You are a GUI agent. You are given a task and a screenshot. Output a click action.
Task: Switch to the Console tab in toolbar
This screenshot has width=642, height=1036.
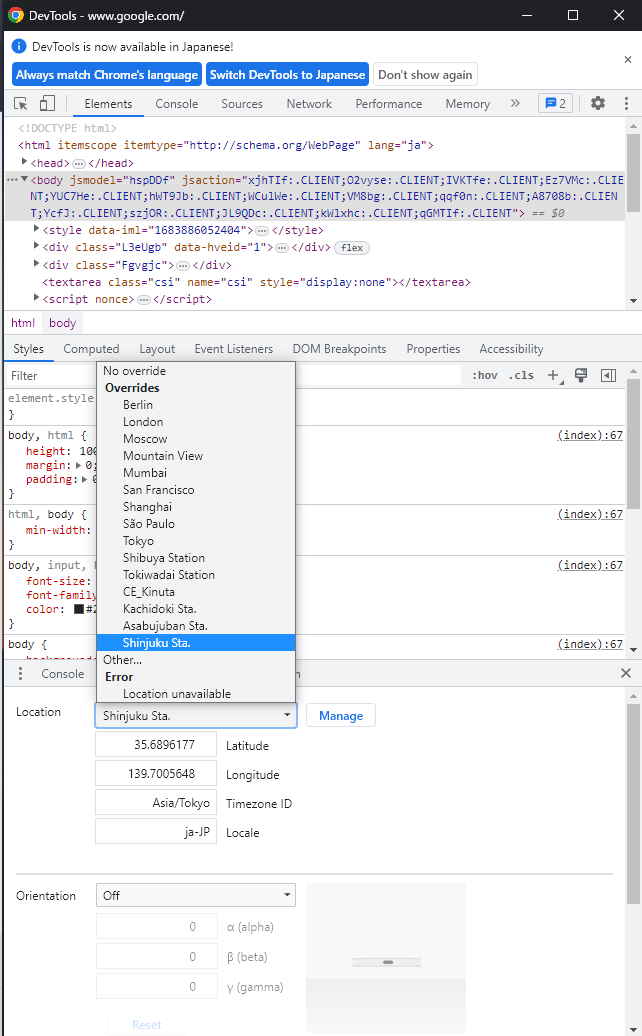[x=176, y=104]
